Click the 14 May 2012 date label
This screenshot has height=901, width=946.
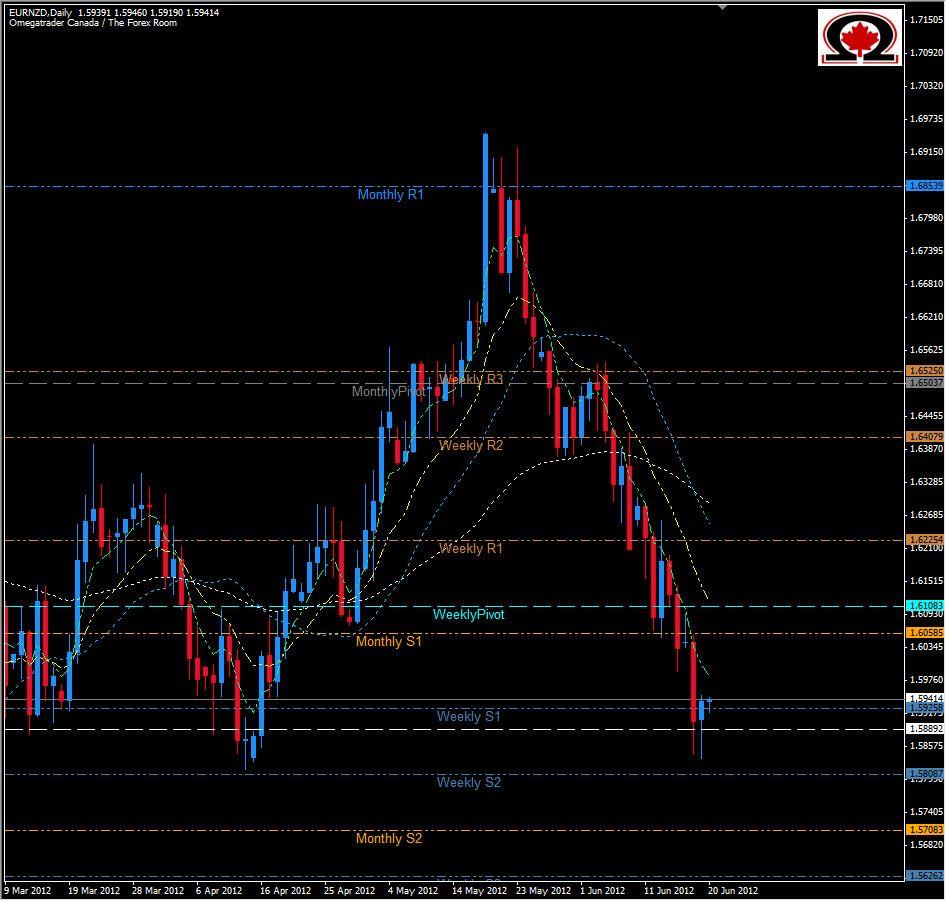click(480, 891)
